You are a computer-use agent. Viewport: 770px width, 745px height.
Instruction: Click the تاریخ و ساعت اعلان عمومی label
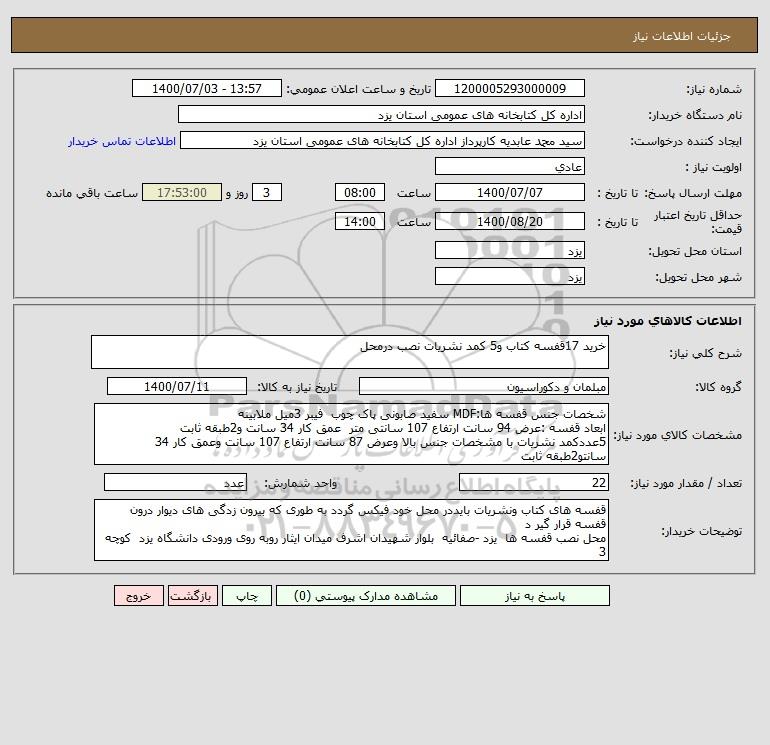[358, 89]
